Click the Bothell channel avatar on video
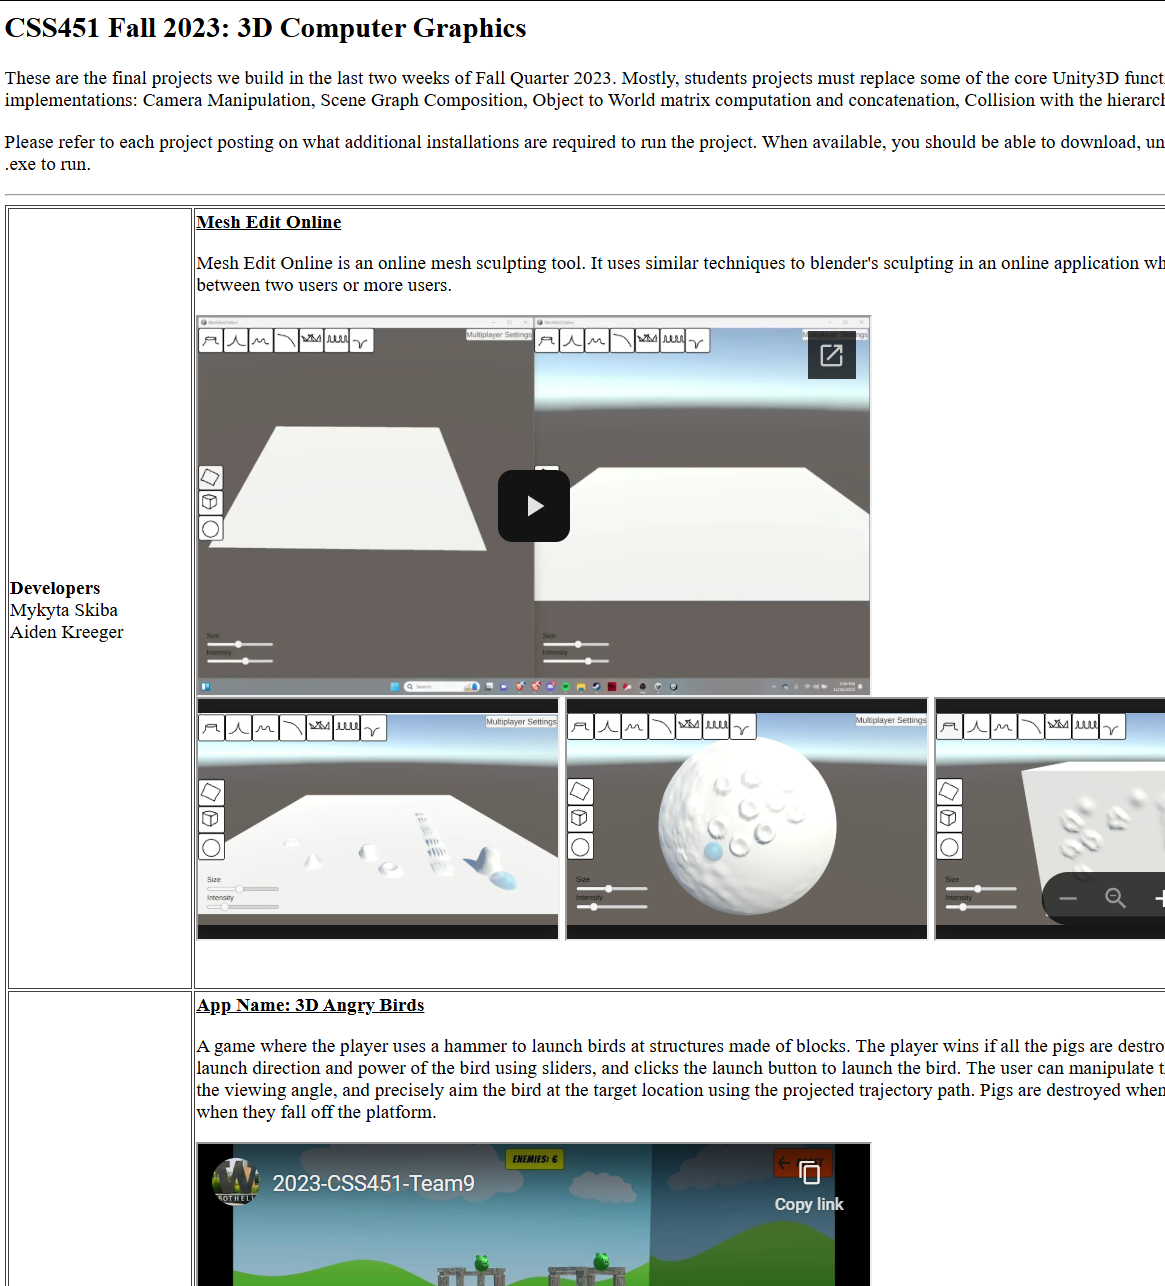The height and width of the screenshot is (1286, 1165). [x=236, y=1182]
